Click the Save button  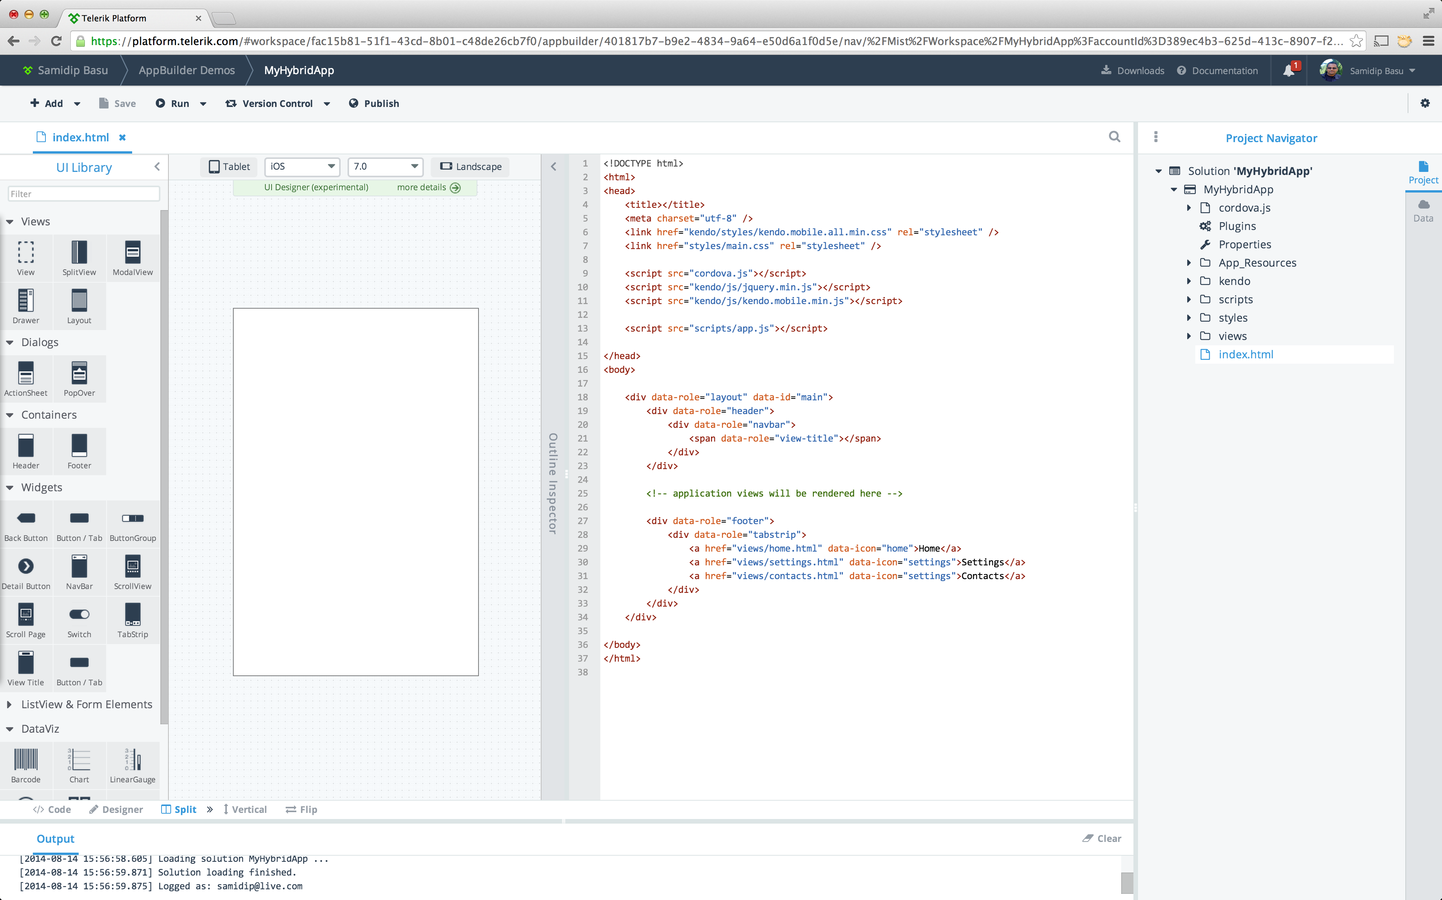click(117, 104)
